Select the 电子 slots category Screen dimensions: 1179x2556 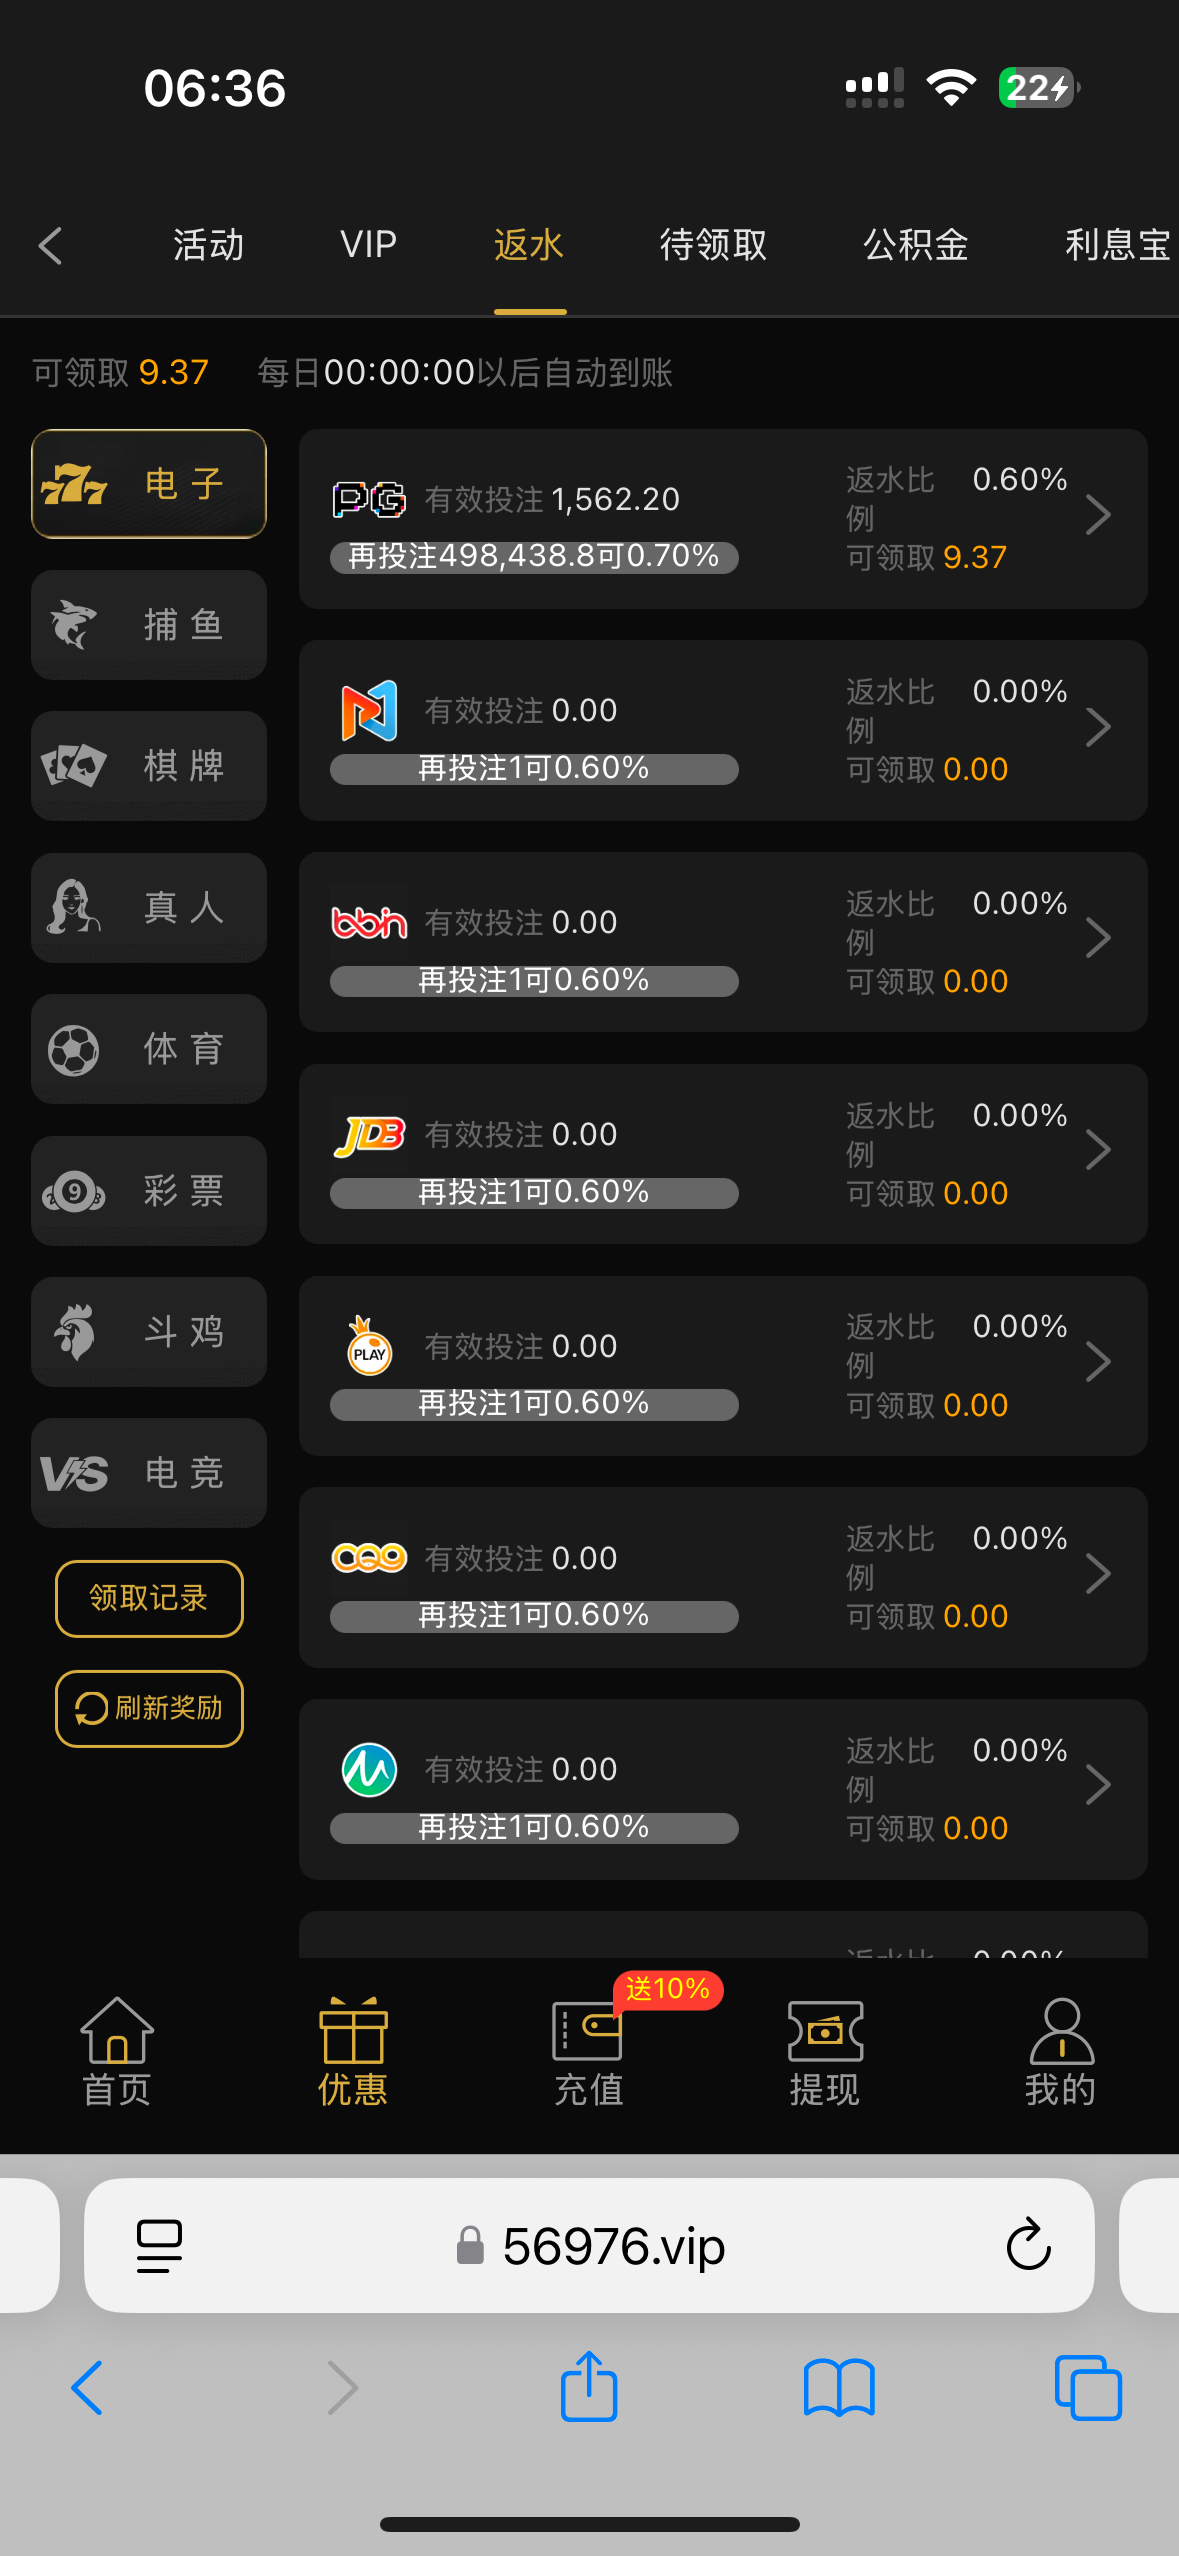(x=149, y=484)
